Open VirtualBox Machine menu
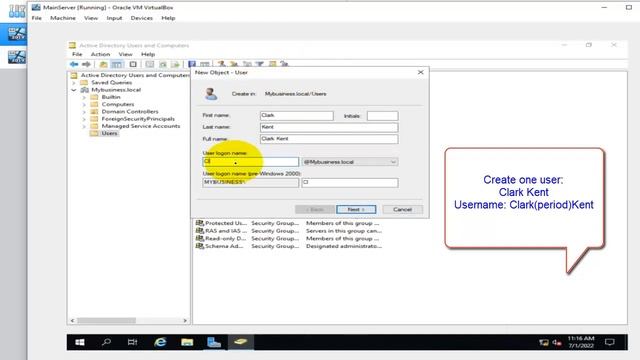Screen dimensions: 640x360 63,18
